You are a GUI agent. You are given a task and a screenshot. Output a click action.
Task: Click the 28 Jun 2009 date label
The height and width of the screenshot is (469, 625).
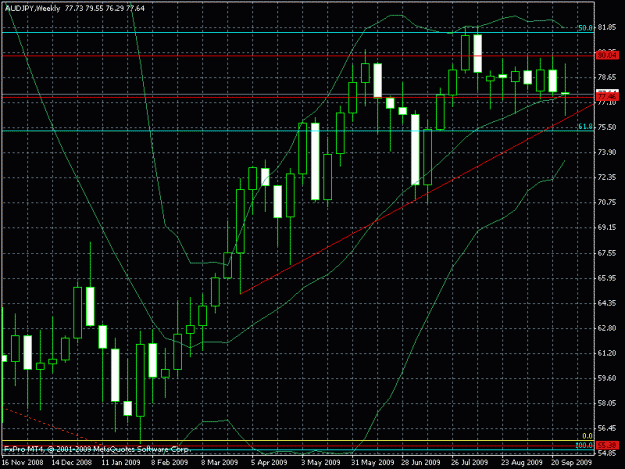tap(421, 462)
